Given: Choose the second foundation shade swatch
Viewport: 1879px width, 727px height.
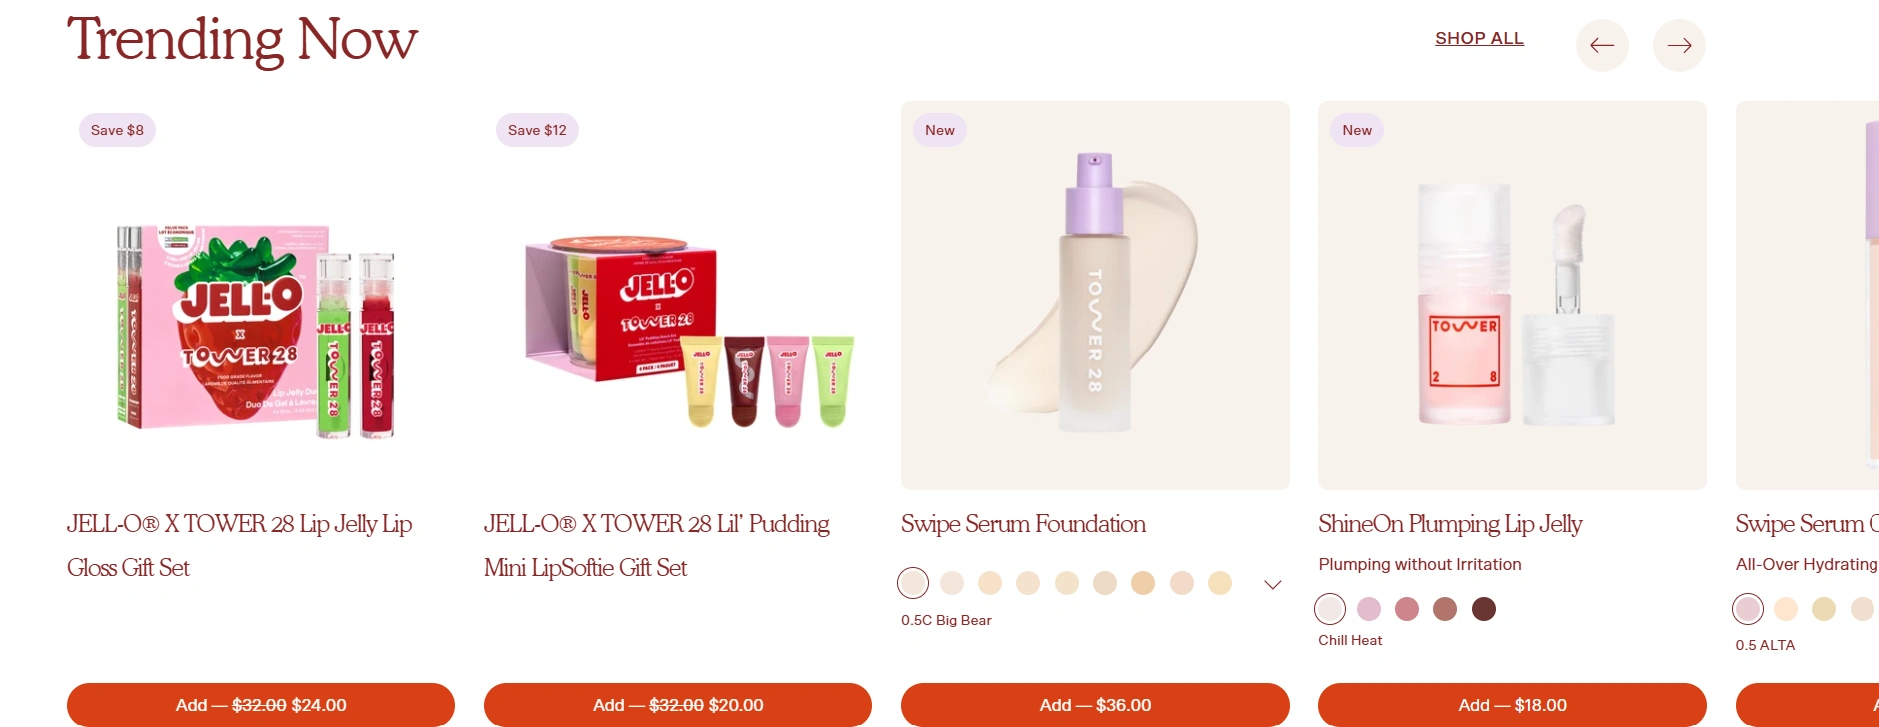Looking at the screenshot, I should tap(952, 583).
